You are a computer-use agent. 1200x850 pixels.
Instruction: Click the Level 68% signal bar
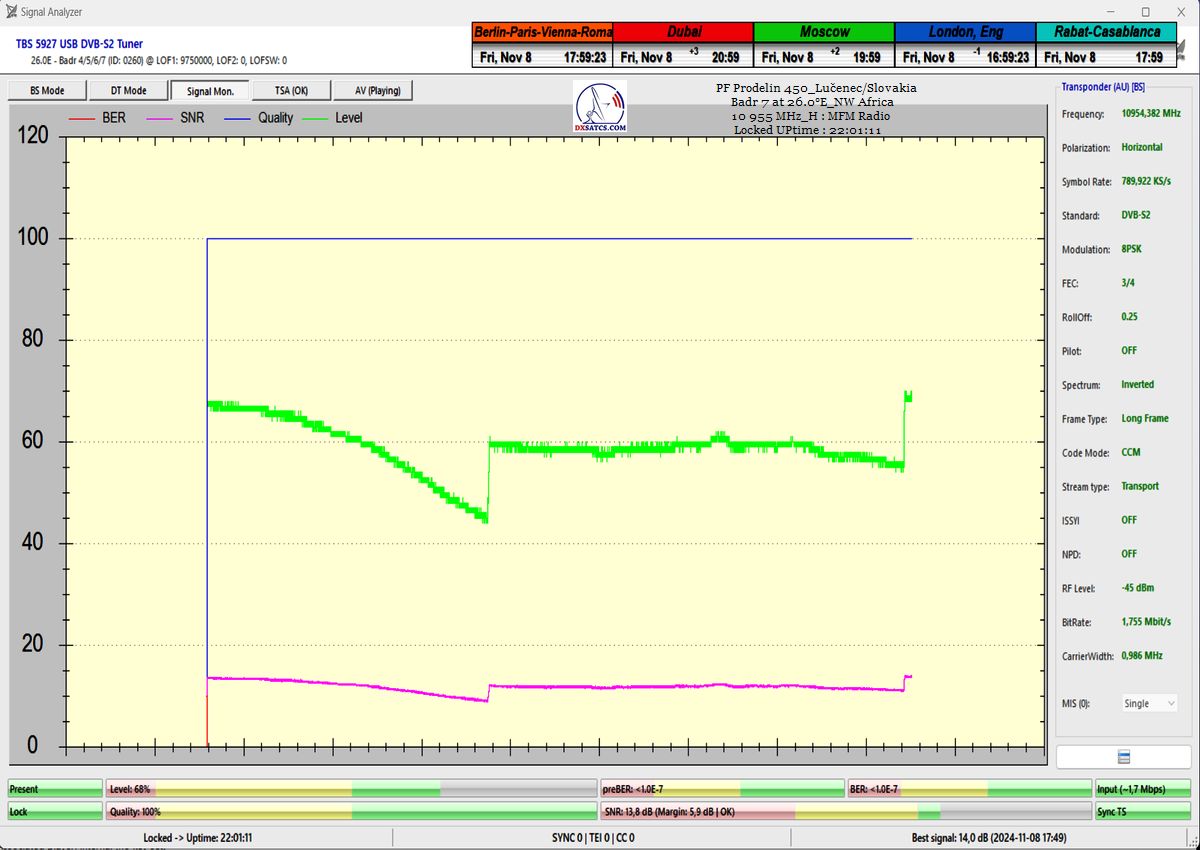[x=351, y=790]
